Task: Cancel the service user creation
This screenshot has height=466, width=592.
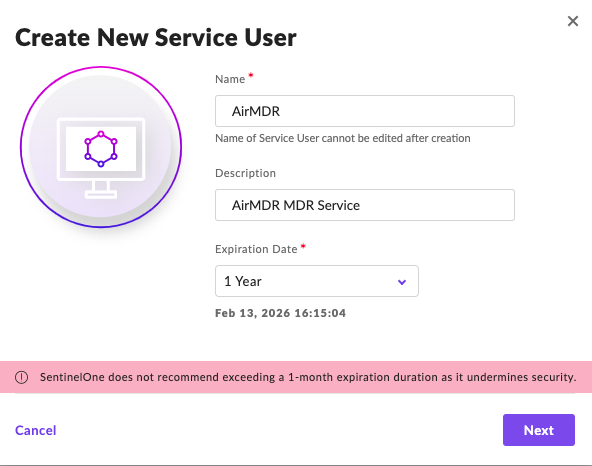Action: (x=35, y=430)
